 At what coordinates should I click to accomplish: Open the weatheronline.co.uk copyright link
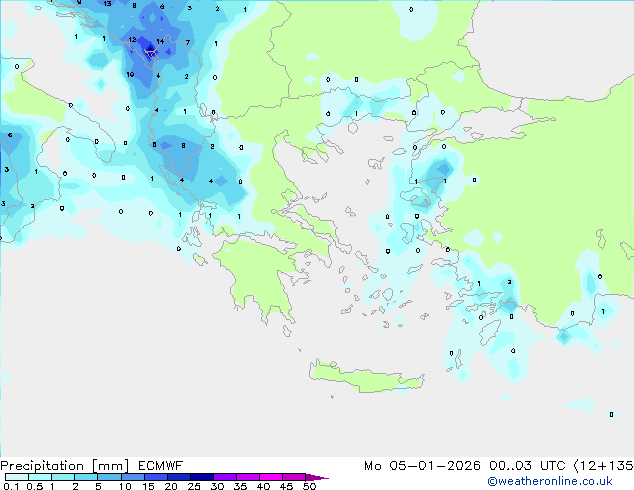click(550, 481)
